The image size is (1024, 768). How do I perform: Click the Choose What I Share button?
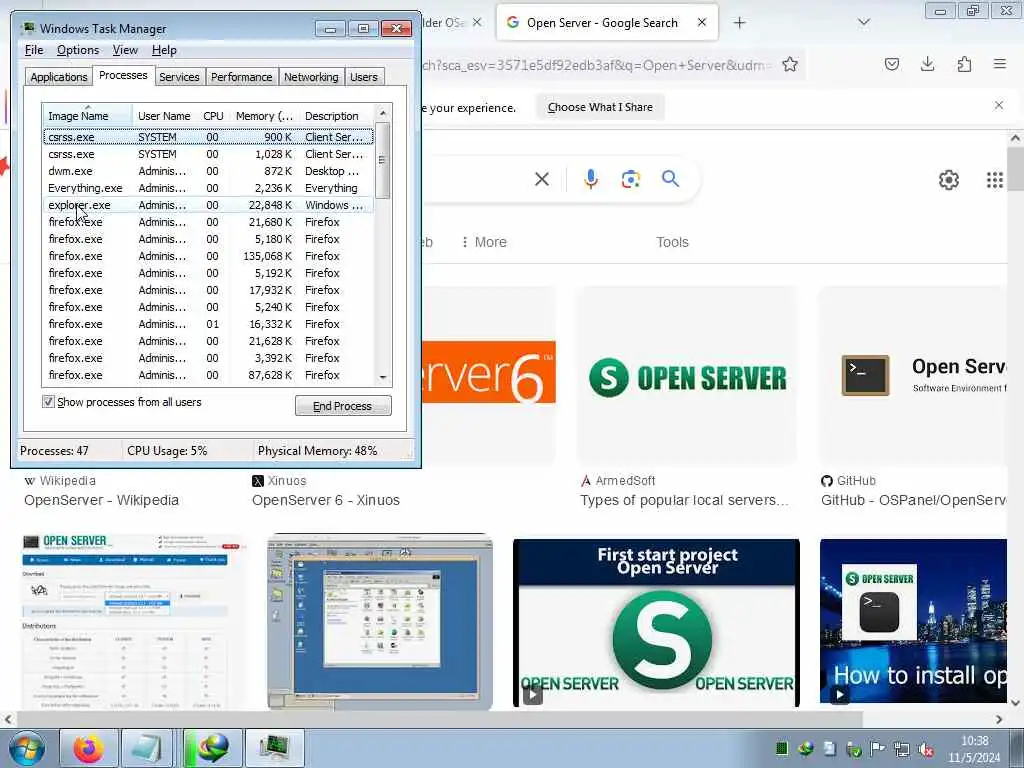pos(600,107)
